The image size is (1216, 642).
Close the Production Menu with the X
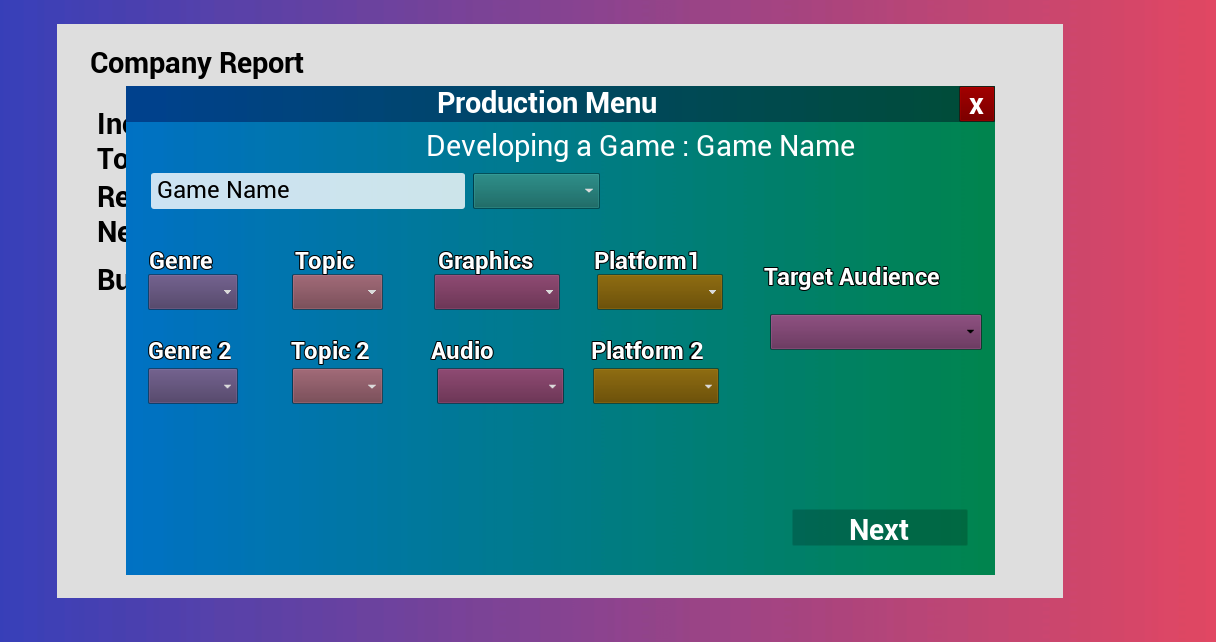click(x=976, y=104)
